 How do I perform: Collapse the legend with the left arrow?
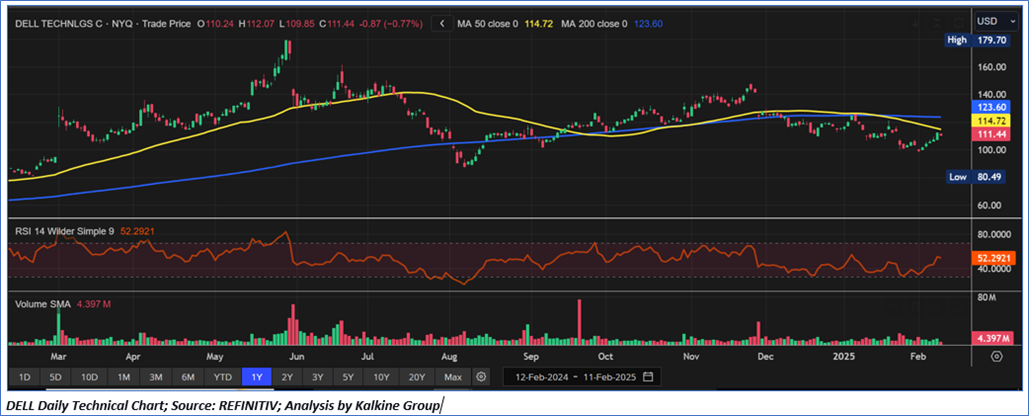(x=442, y=24)
